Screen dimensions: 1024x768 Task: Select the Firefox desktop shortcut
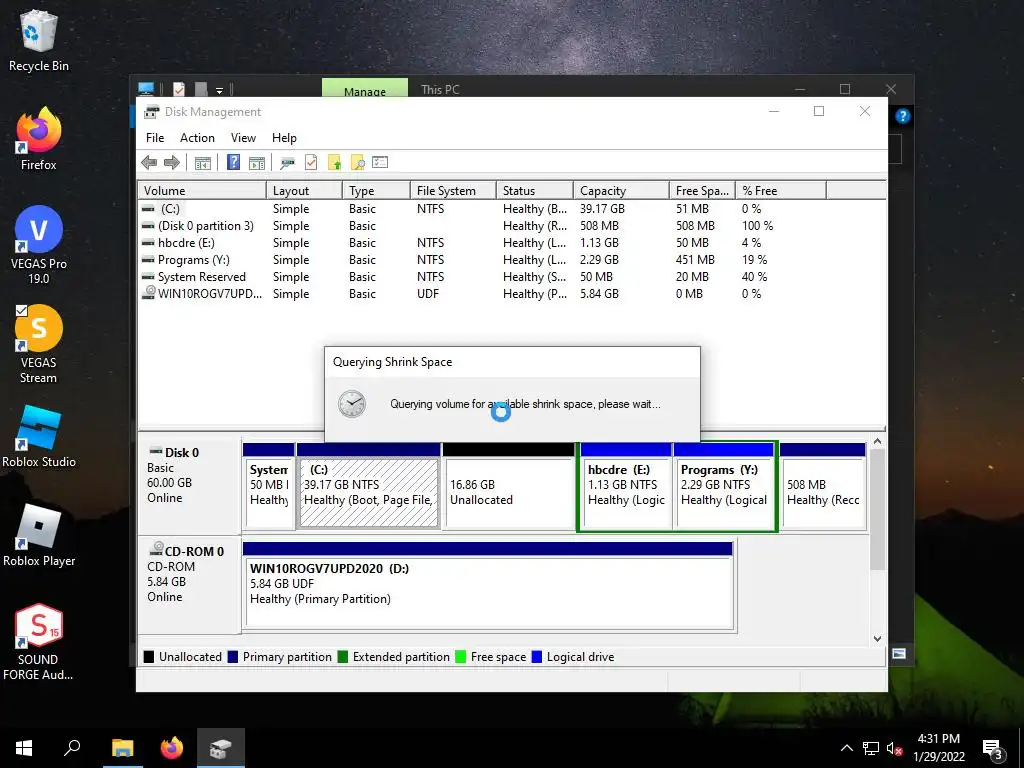[39, 138]
